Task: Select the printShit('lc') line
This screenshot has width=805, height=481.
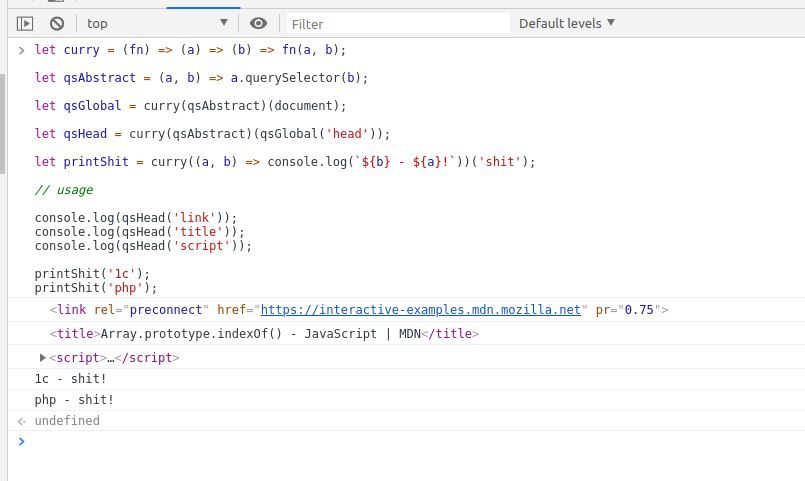Action: click(x=92, y=274)
